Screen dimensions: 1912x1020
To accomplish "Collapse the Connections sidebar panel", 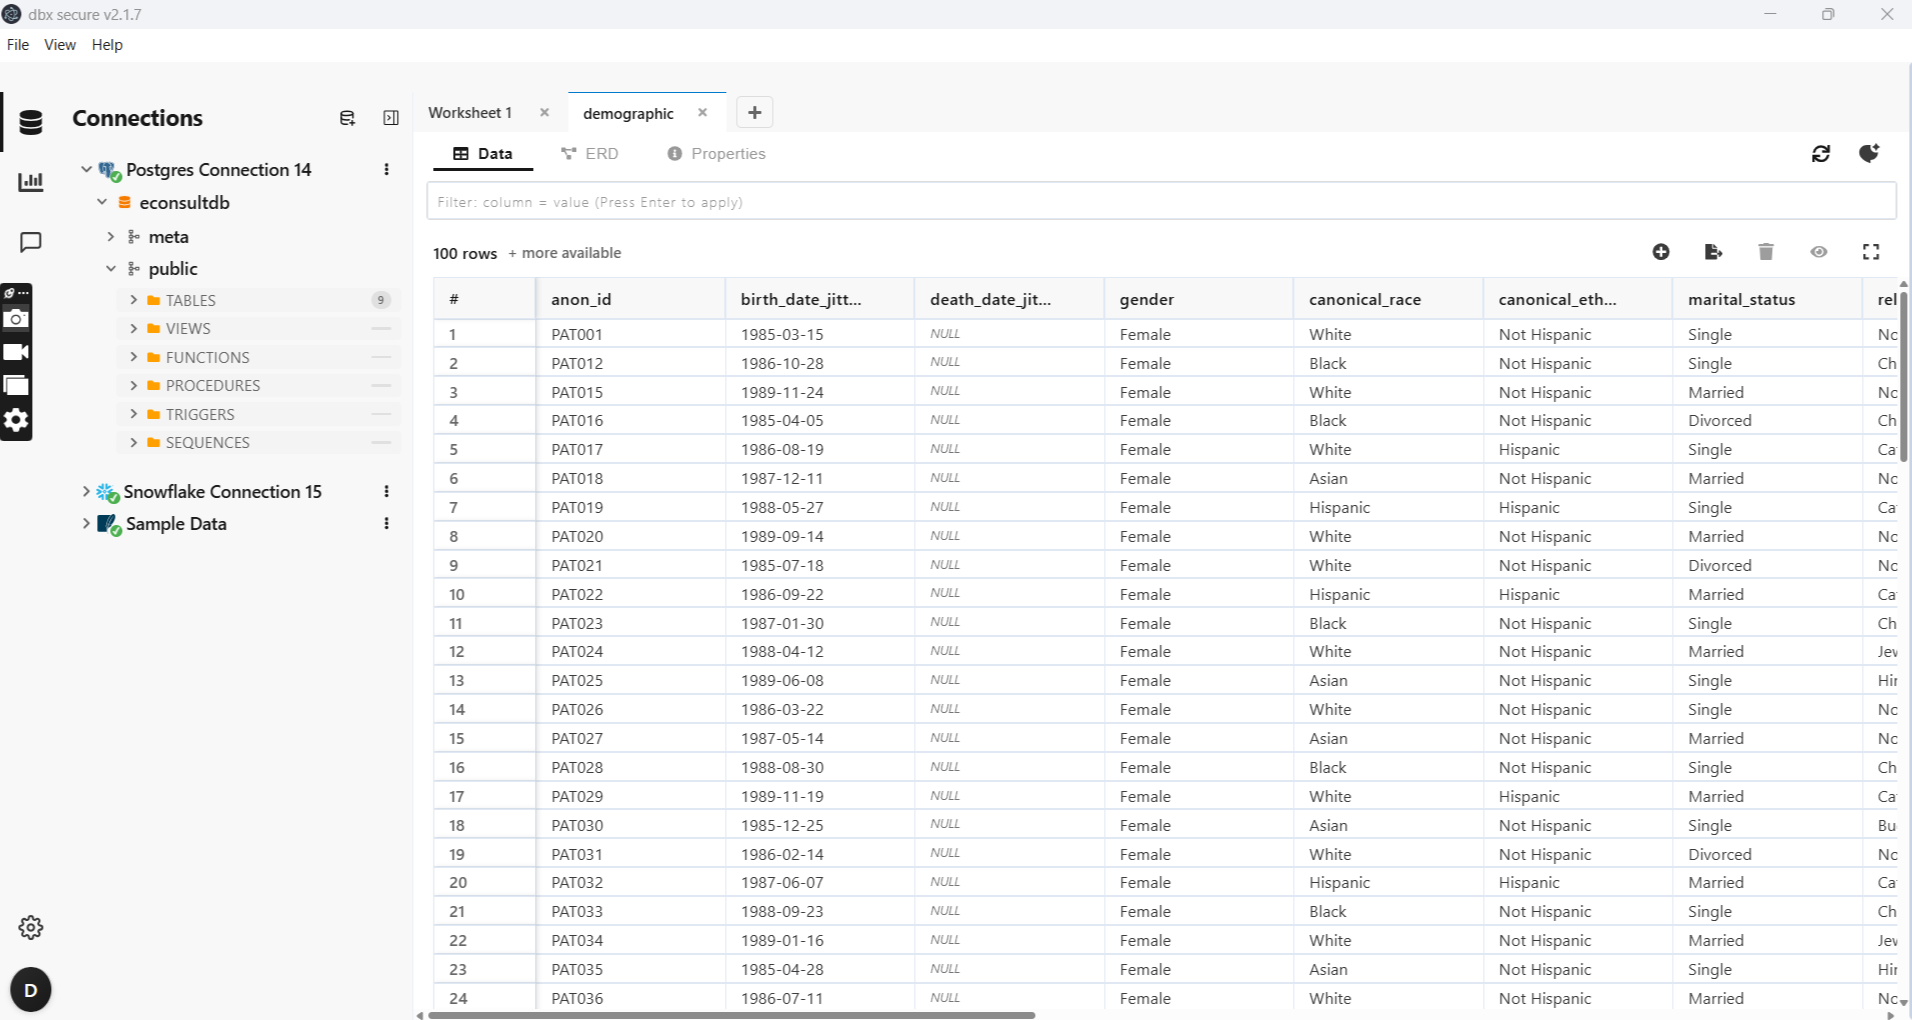I will [390, 118].
